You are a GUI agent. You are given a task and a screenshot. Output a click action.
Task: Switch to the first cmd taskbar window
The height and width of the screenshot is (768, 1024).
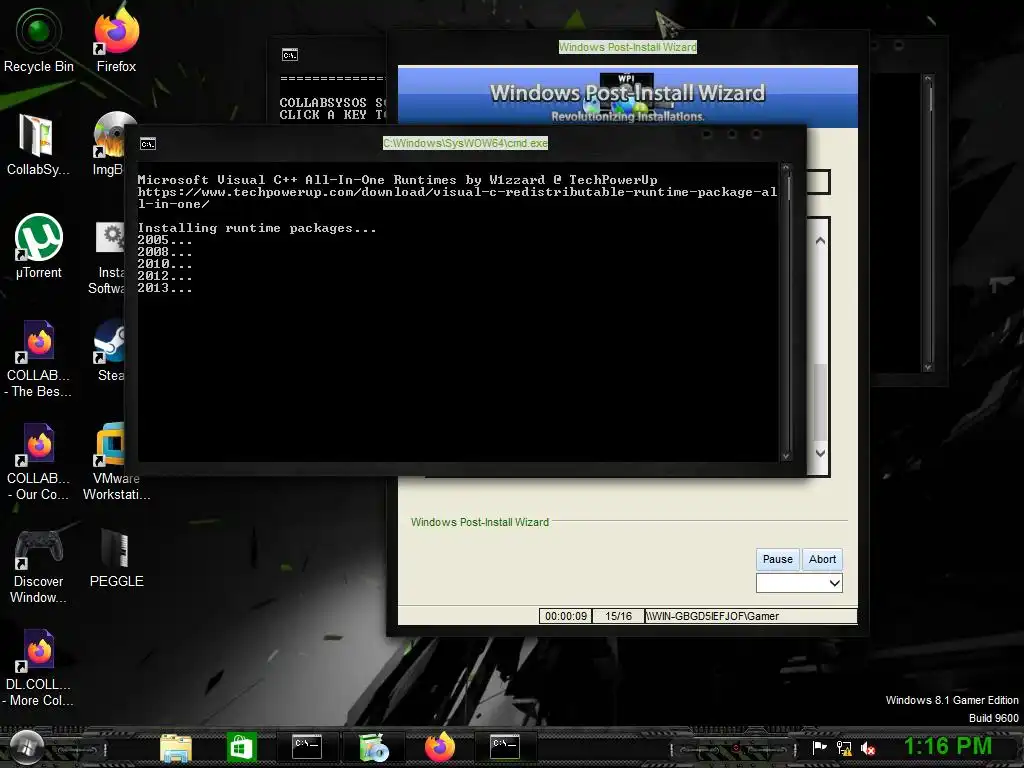(307, 747)
